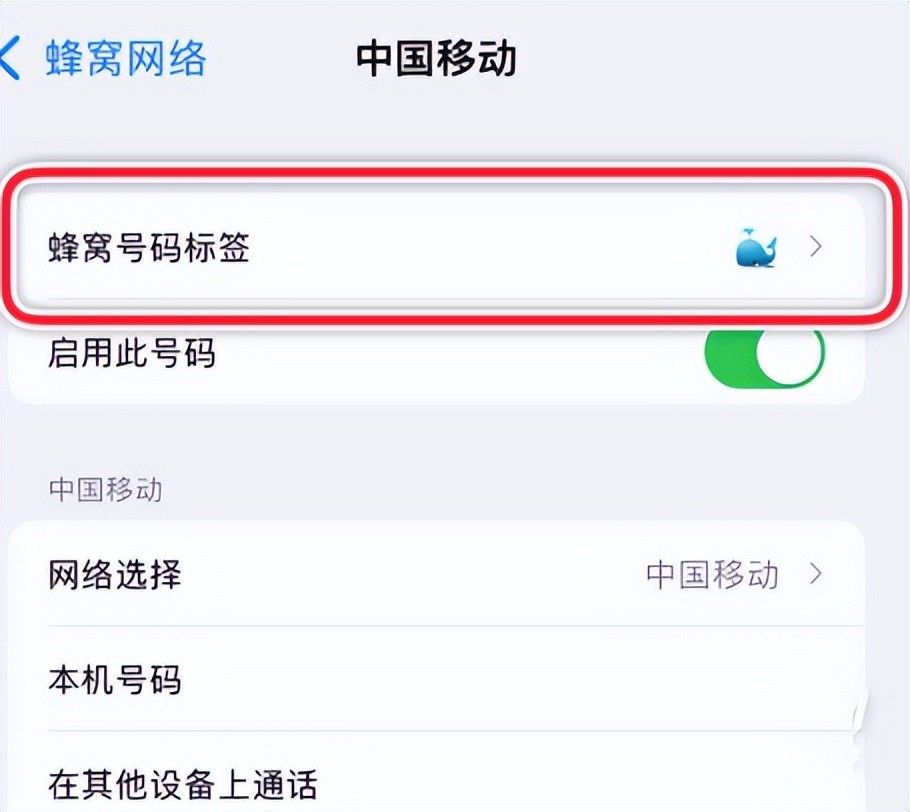
Task: Disable the 启用此号码 switch
Action: click(x=765, y=354)
